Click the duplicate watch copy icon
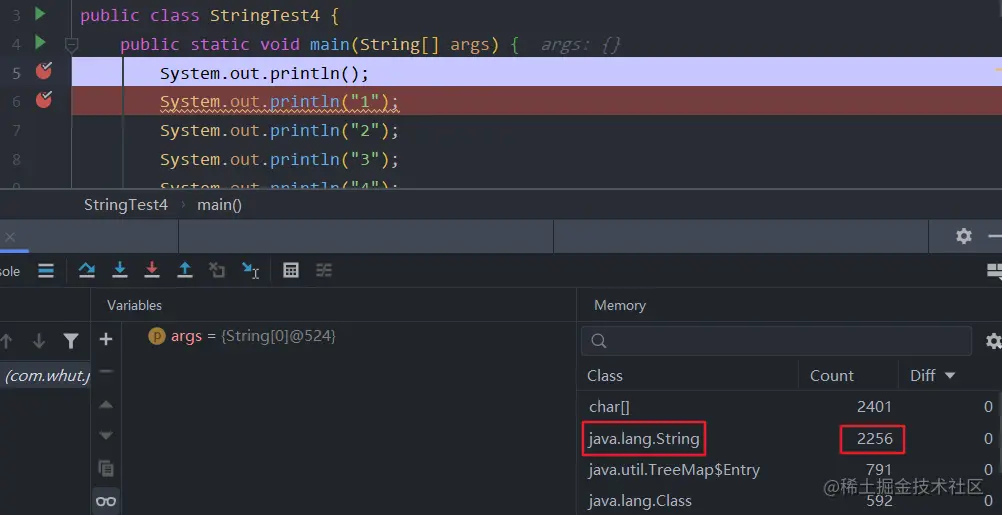The image size is (1002, 515). pyautogui.click(x=106, y=468)
